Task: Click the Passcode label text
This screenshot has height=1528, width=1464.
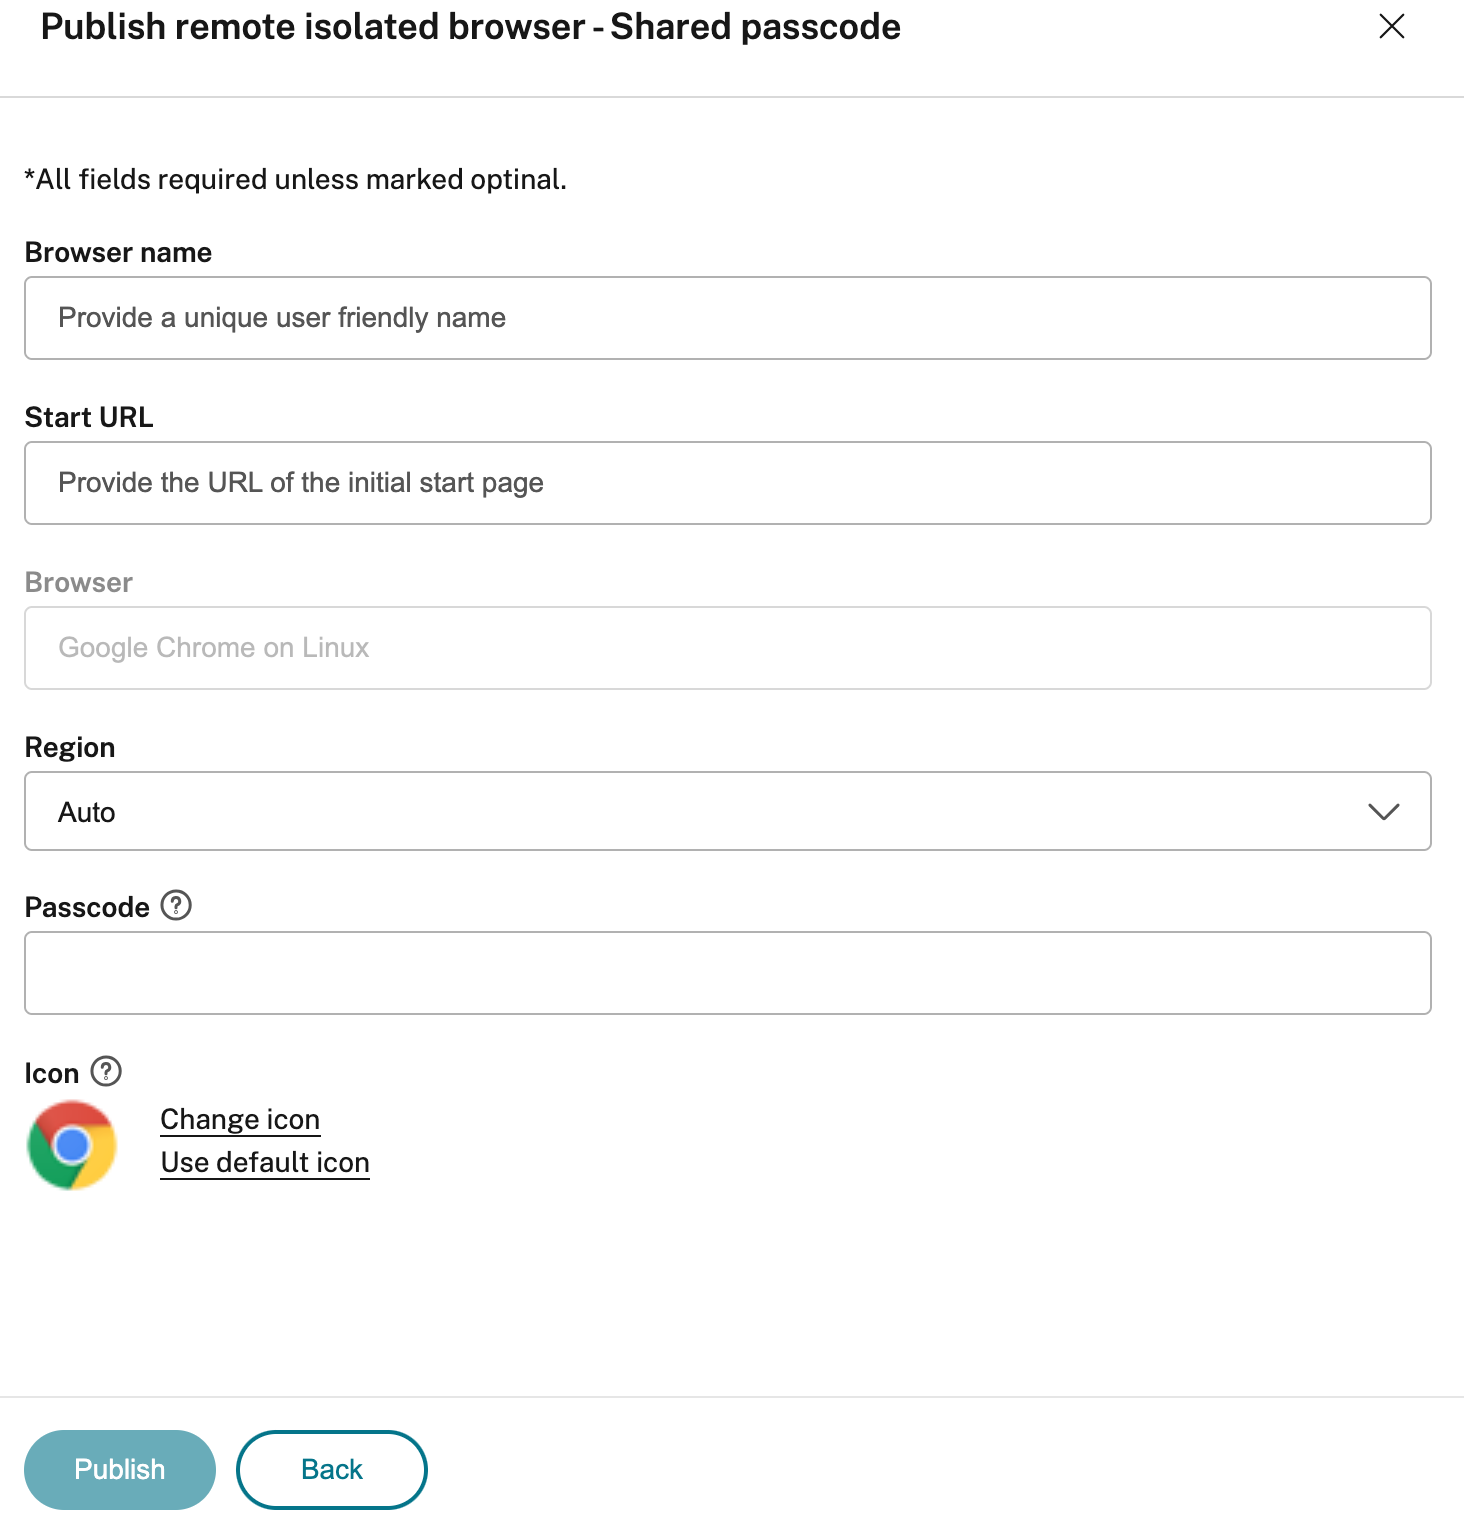Action: pos(87,907)
